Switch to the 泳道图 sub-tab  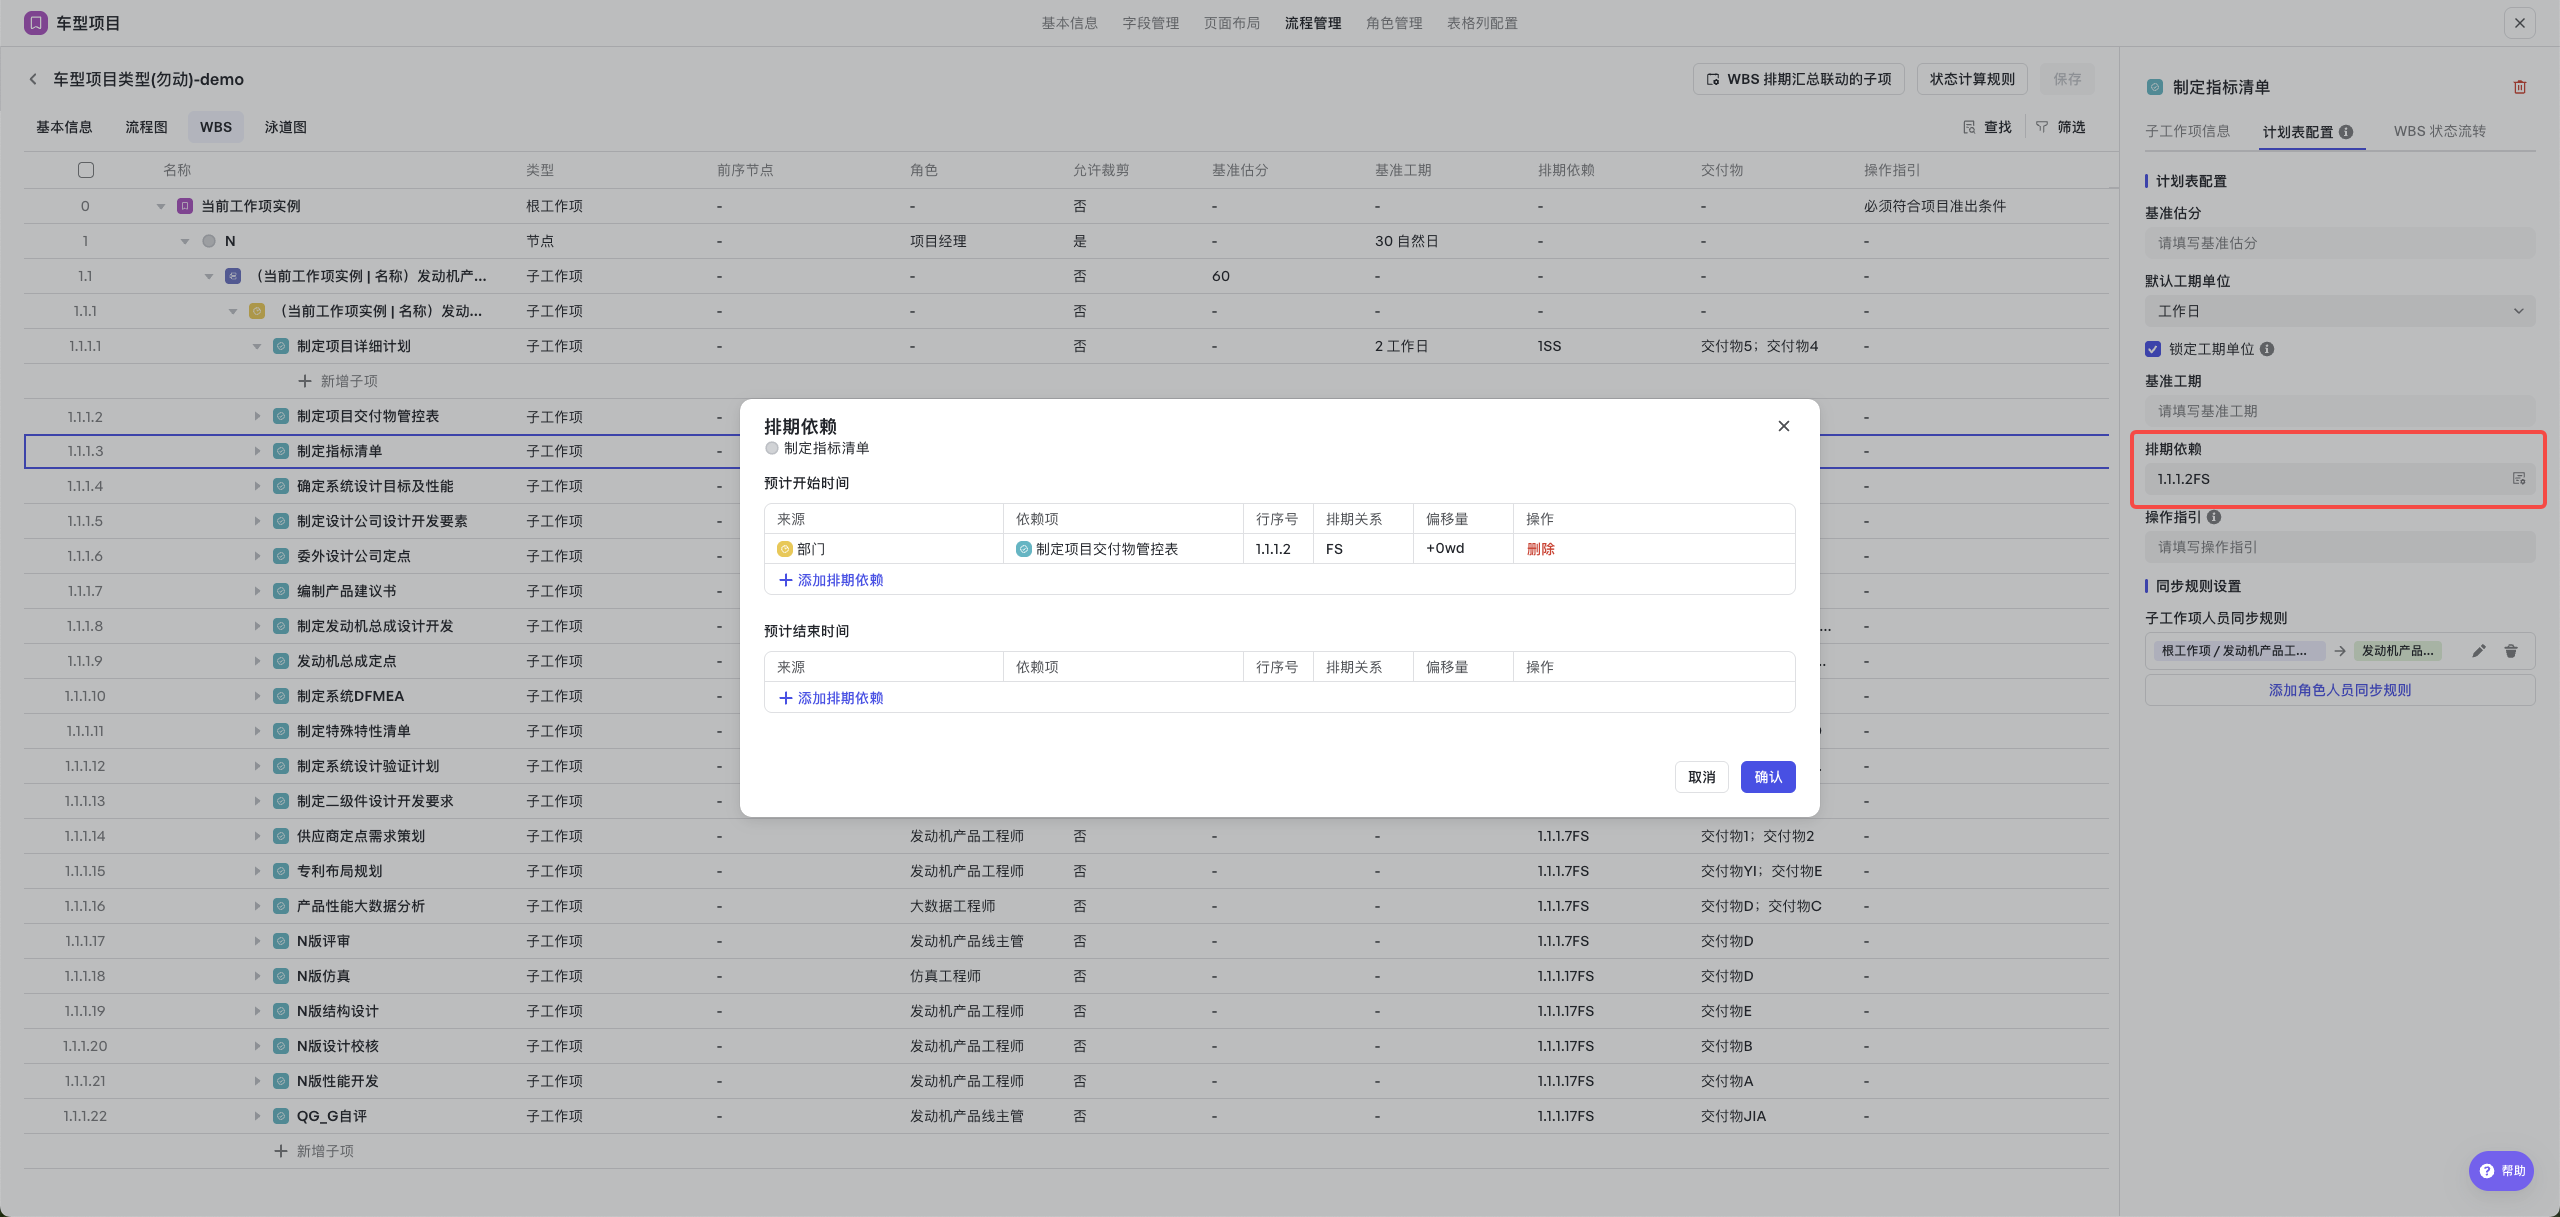pos(285,127)
